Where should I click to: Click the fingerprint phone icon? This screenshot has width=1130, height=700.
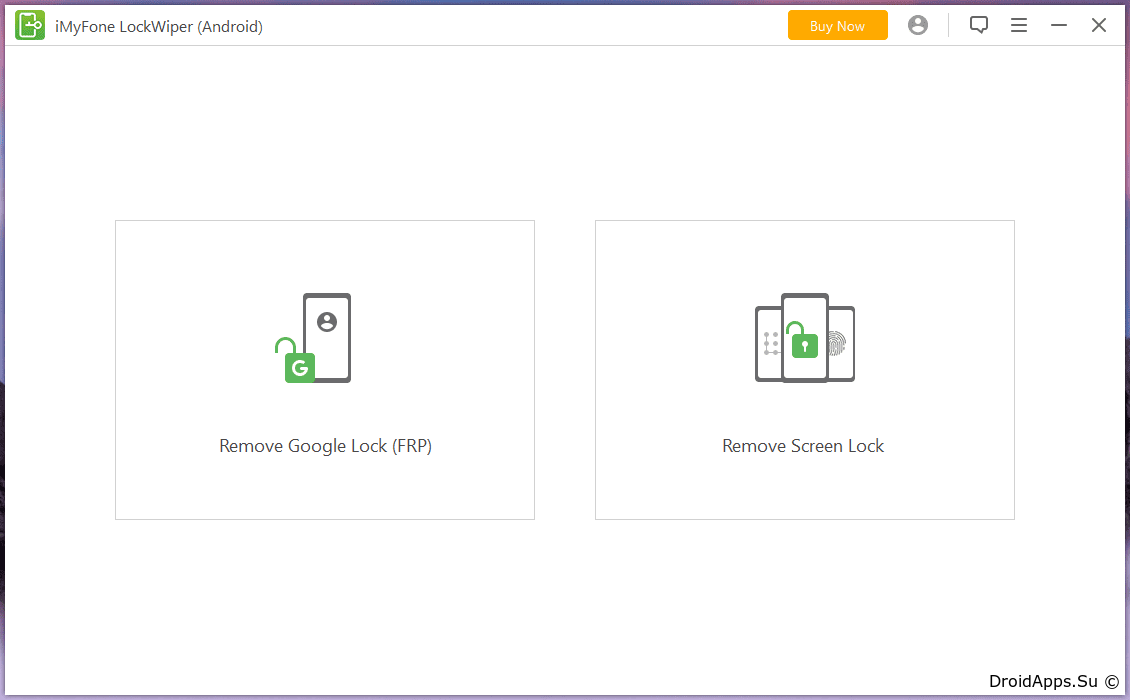(840, 344)
